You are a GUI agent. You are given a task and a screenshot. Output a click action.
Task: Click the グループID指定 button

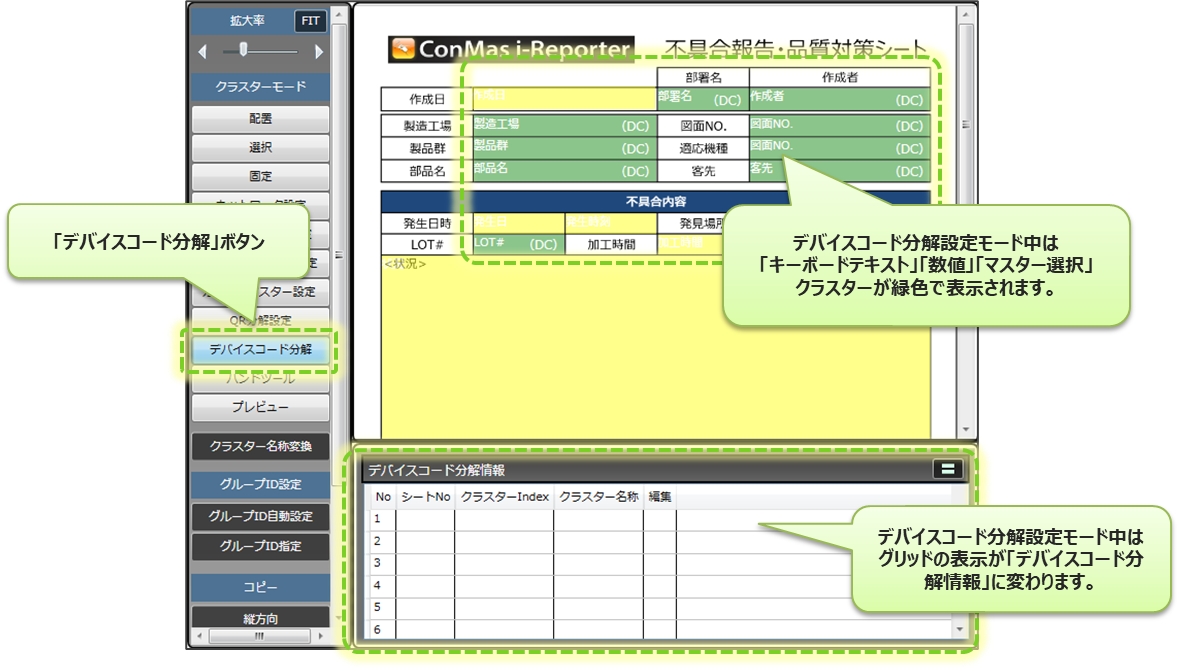tap(260, 546)
